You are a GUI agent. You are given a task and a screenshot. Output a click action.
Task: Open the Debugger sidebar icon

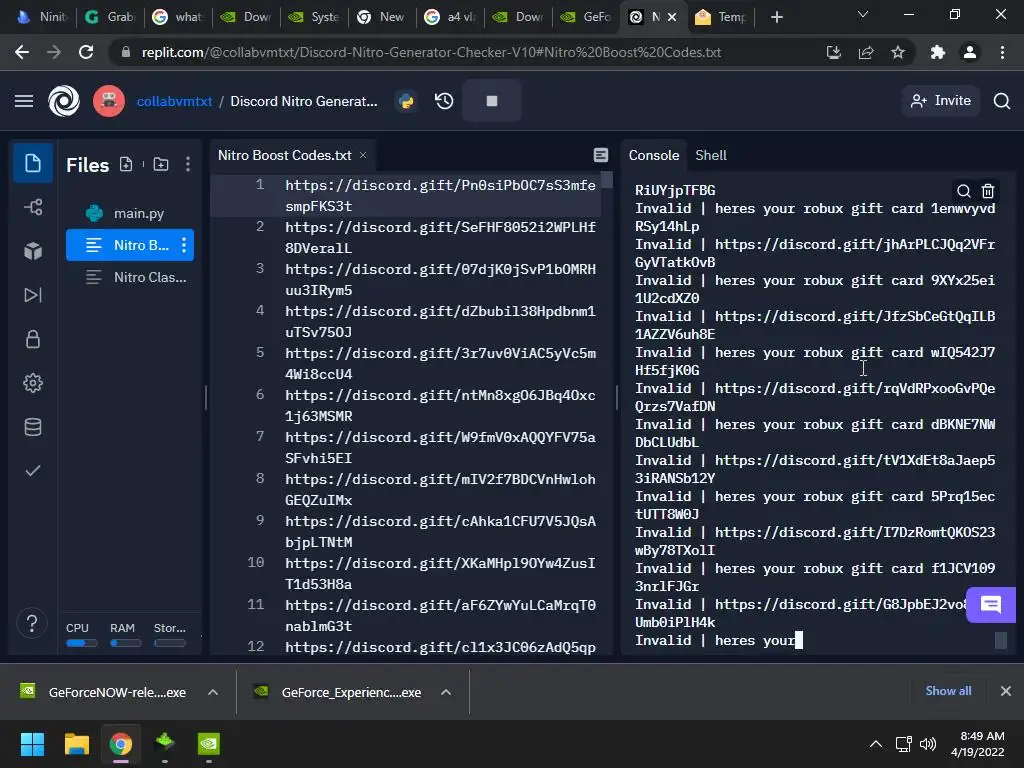pos(33,295)
